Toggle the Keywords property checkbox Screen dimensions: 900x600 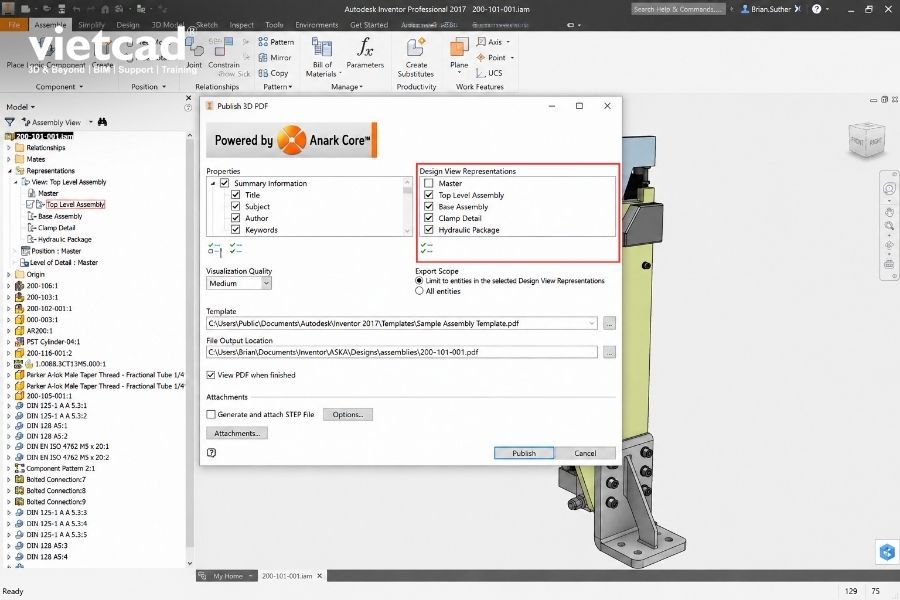pos(235,229)
